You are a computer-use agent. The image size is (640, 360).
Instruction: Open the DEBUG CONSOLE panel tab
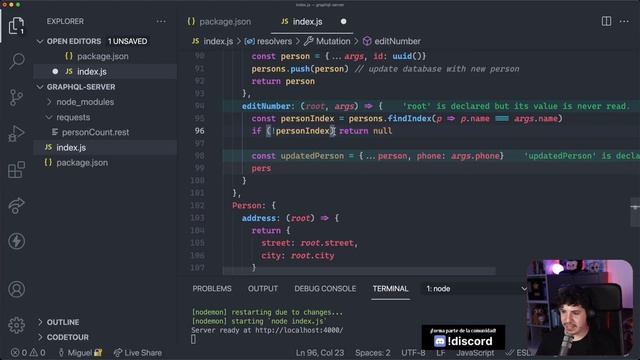325,289
